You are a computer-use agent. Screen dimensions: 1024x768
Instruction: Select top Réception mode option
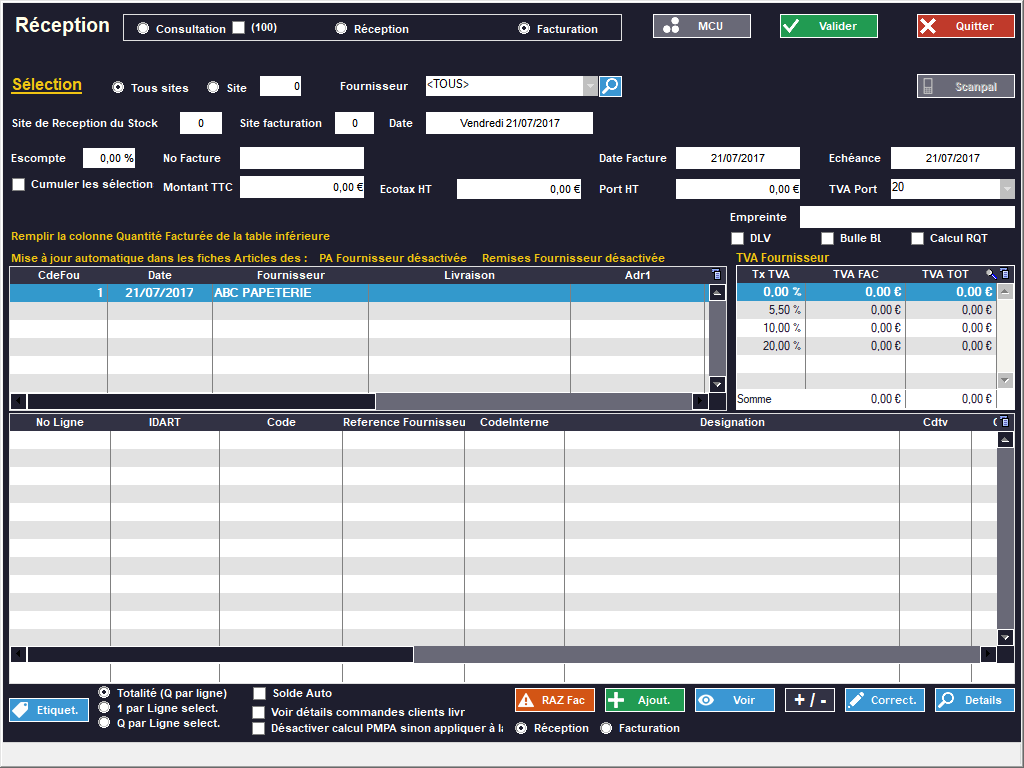coord(341,29)
